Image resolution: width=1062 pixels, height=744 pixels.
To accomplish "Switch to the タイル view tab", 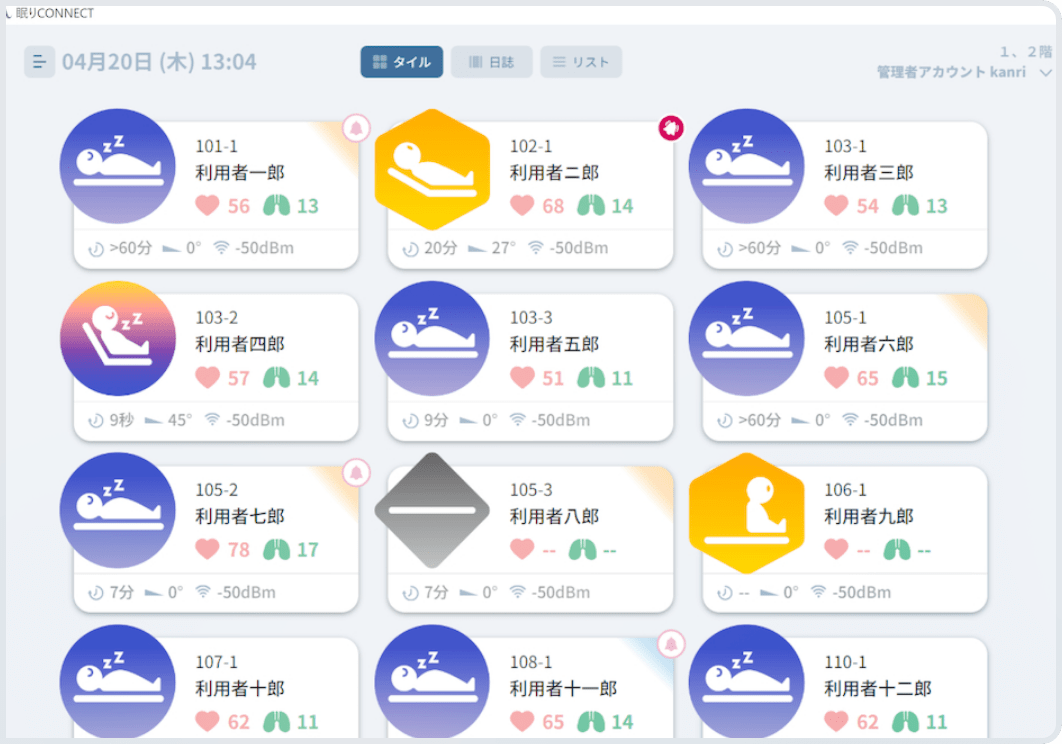I will pos(402,62).
